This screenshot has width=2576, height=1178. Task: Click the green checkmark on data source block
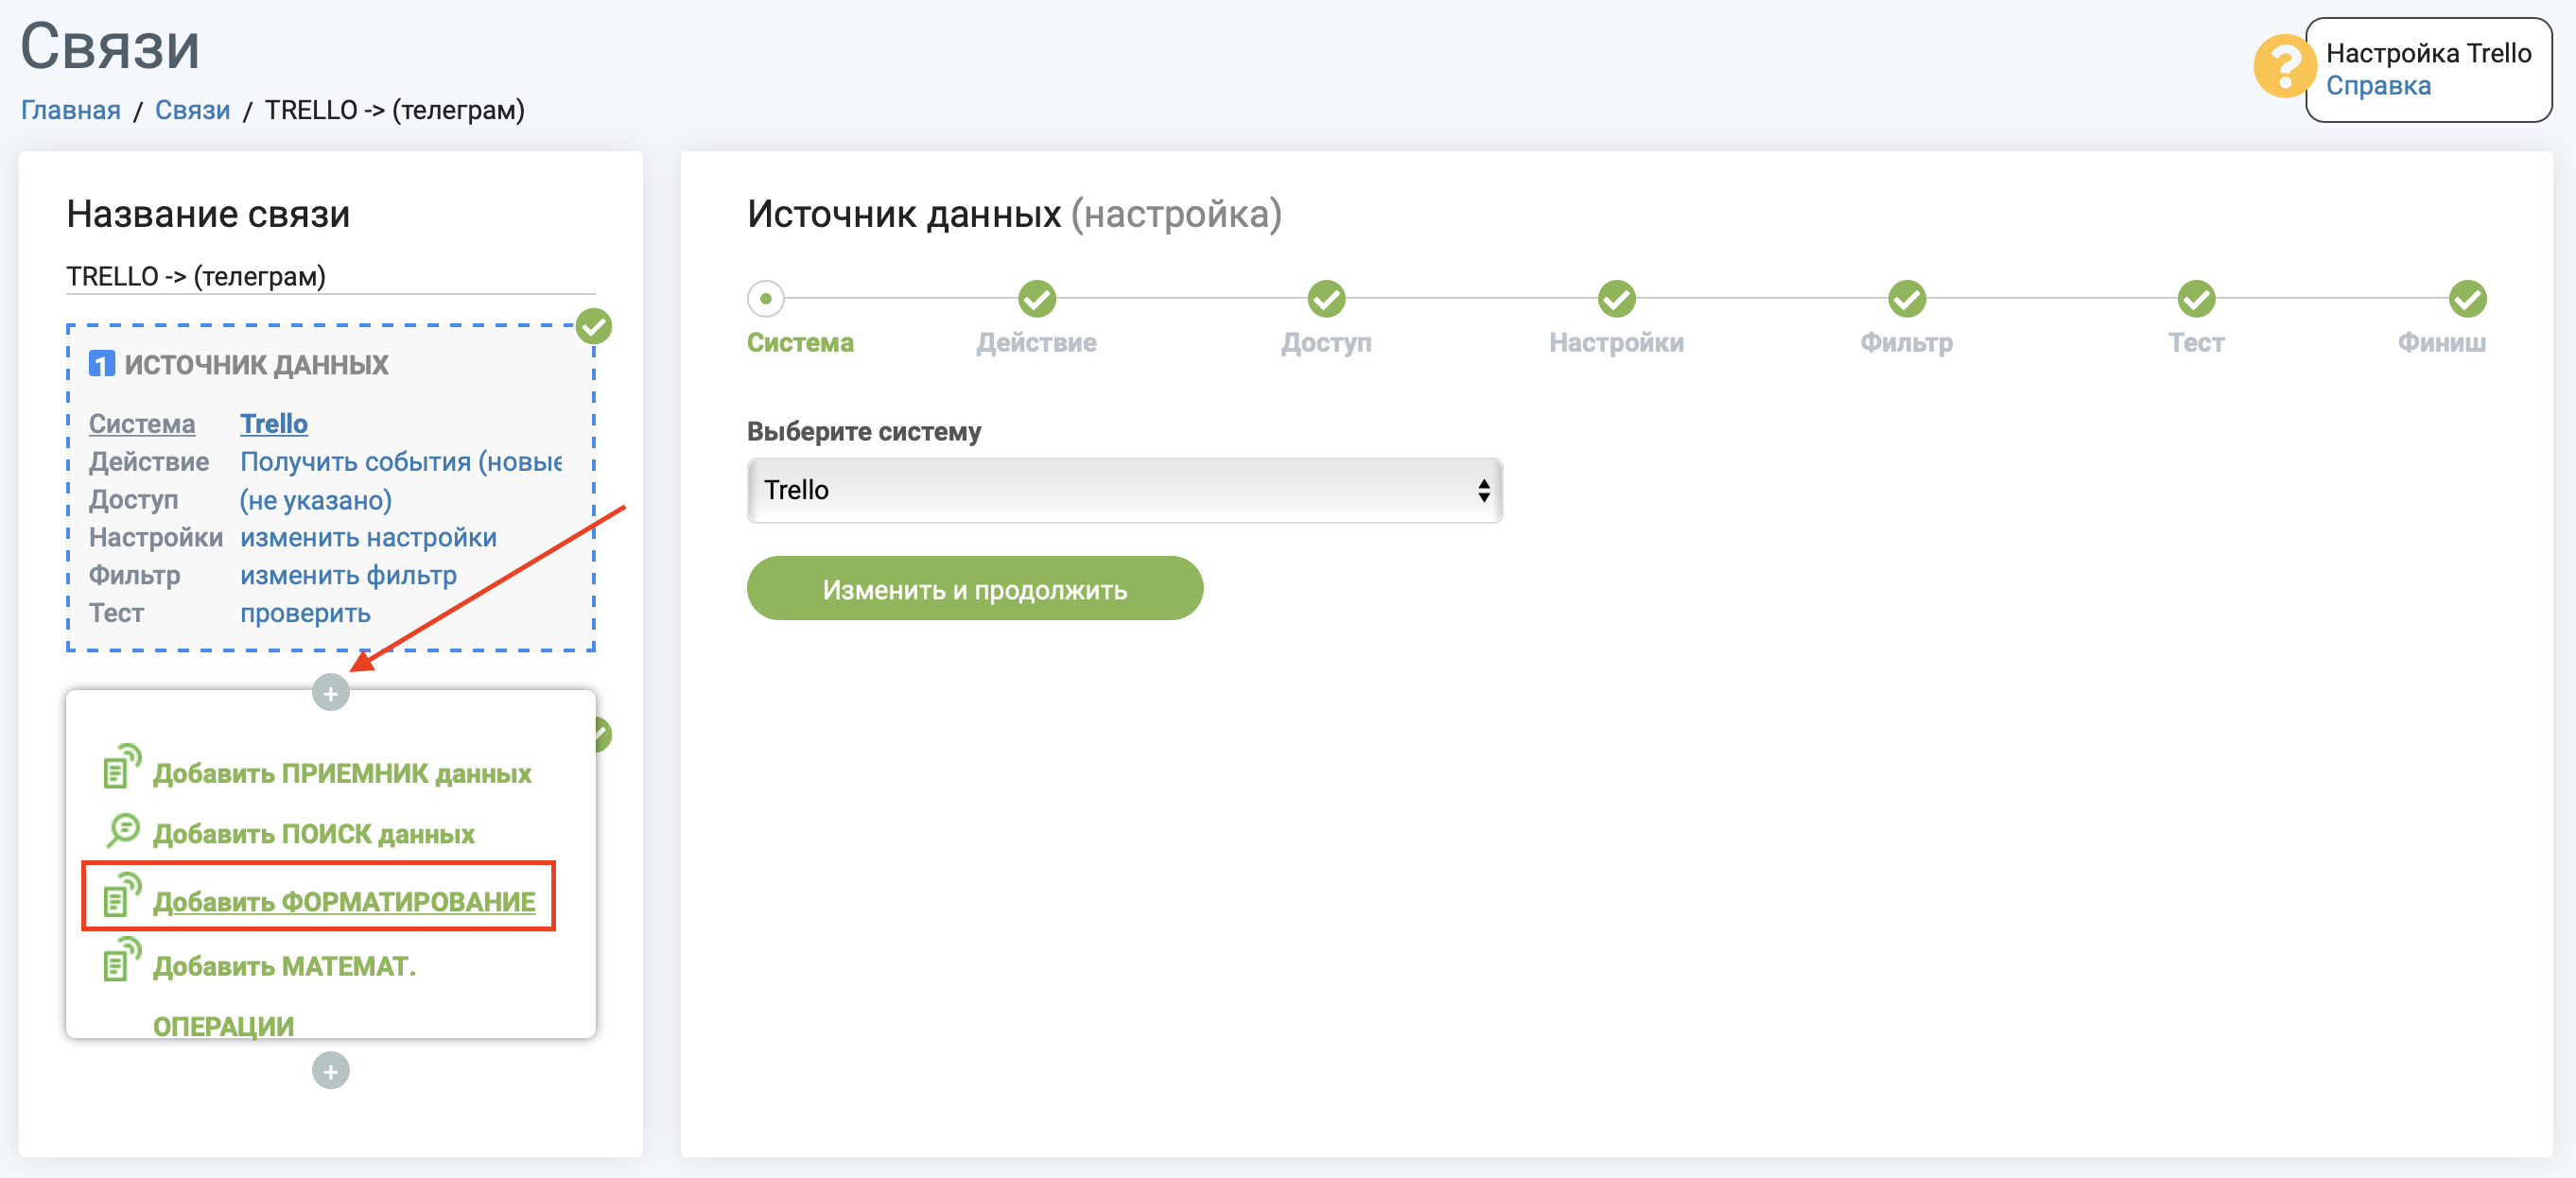pyautogui.click(x=594, y=326)
